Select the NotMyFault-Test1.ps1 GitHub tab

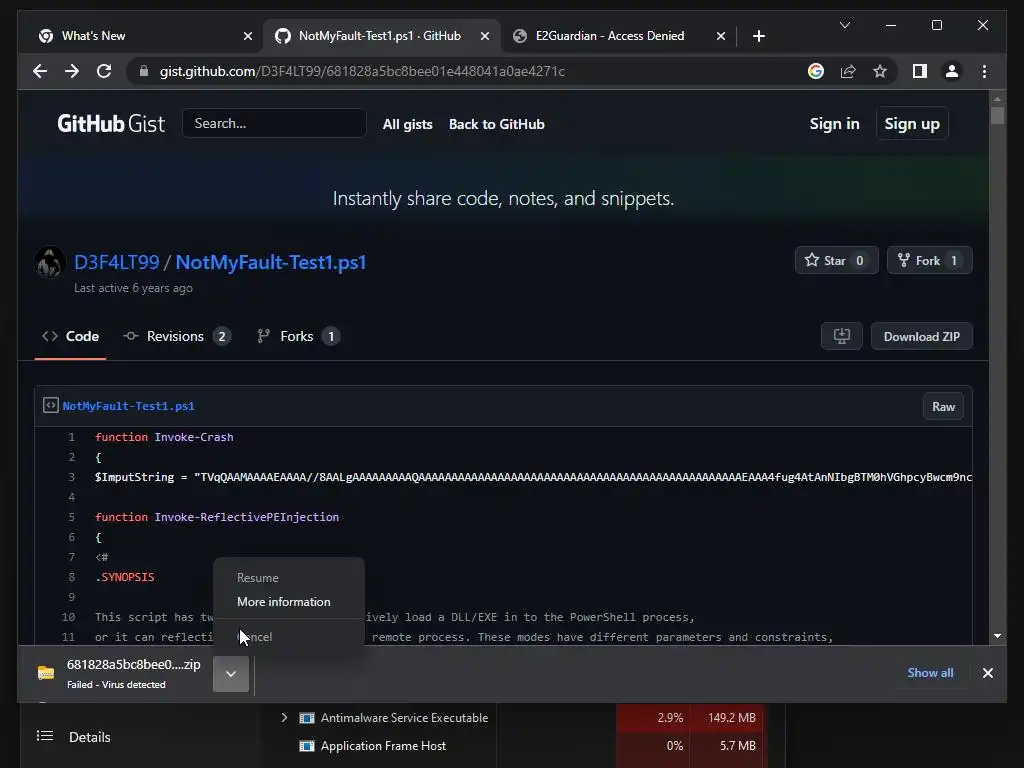pyautogui.click(x=382, y=36)
